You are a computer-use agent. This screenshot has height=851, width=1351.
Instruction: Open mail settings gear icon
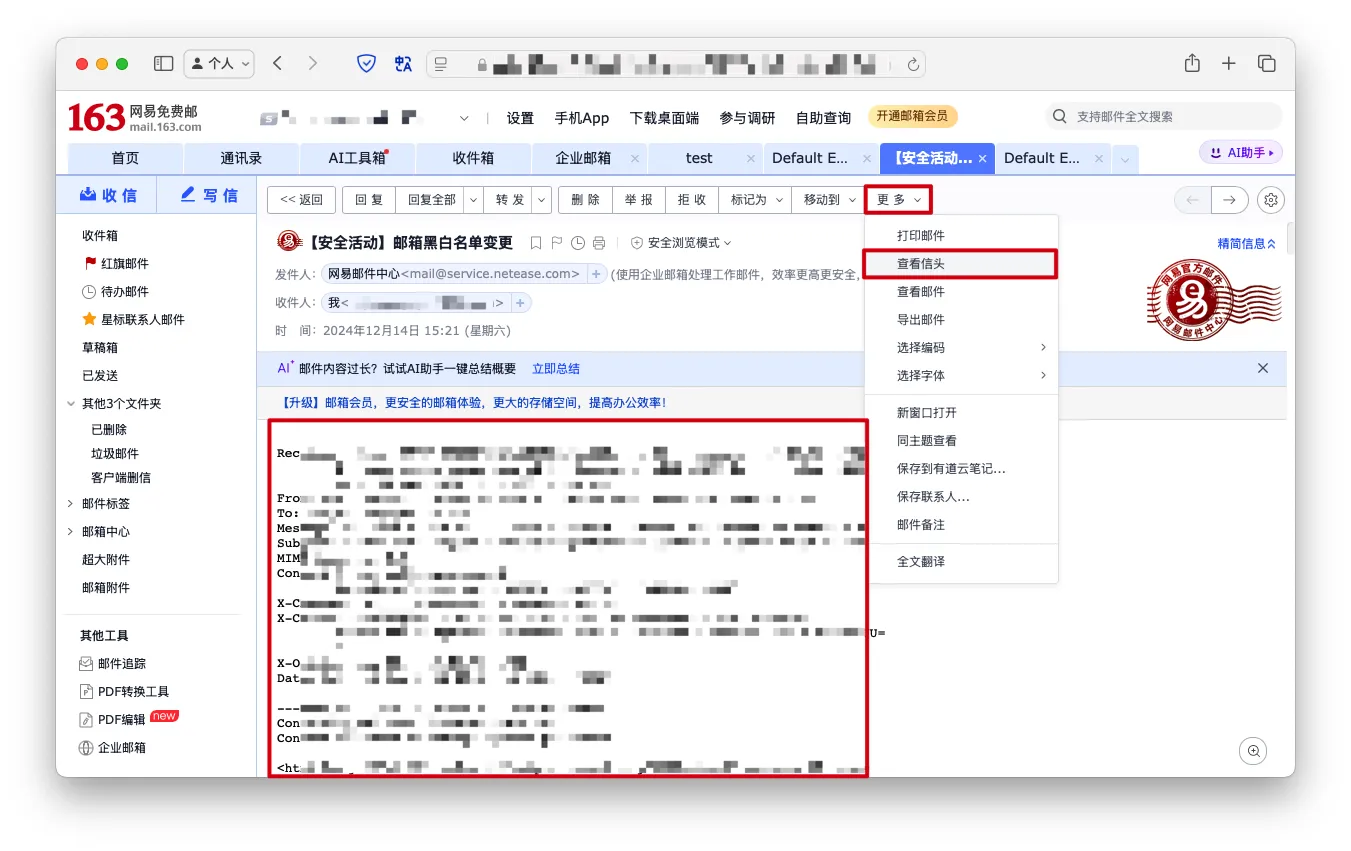[1271, 200]
